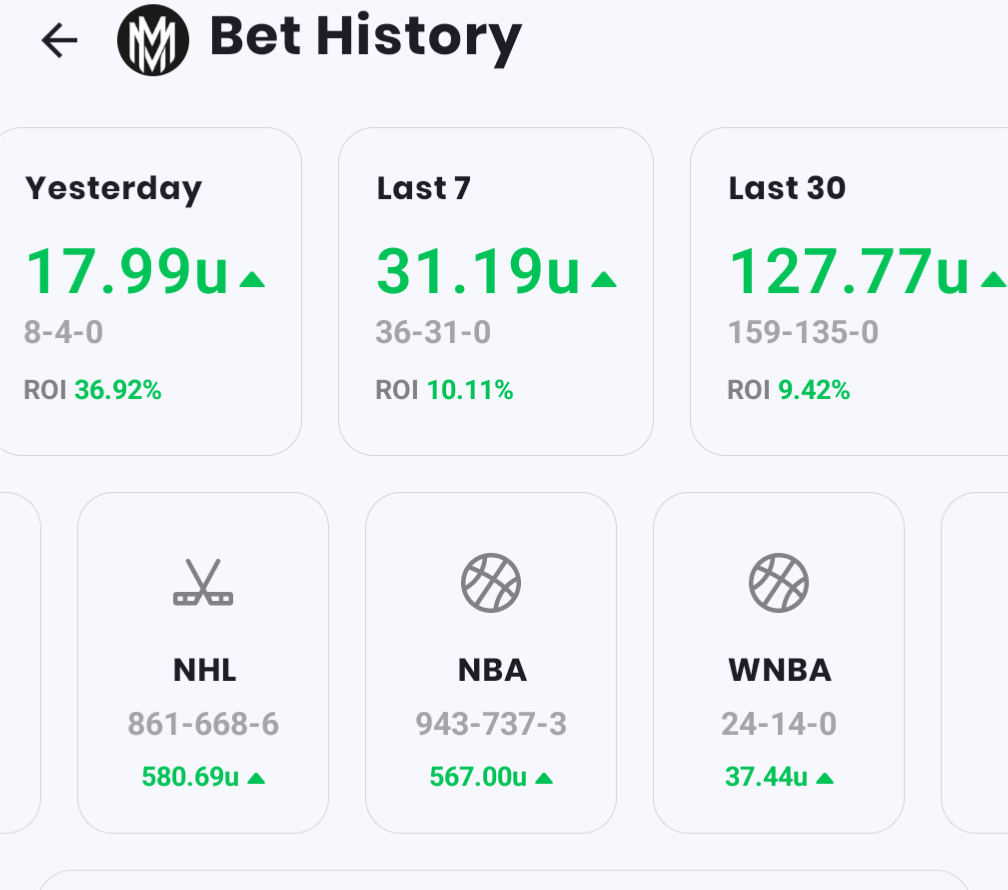The height and width of the screenshot is (890, 1008).
Task: Open the Yesterday stats card
Action: pos(150,291)
